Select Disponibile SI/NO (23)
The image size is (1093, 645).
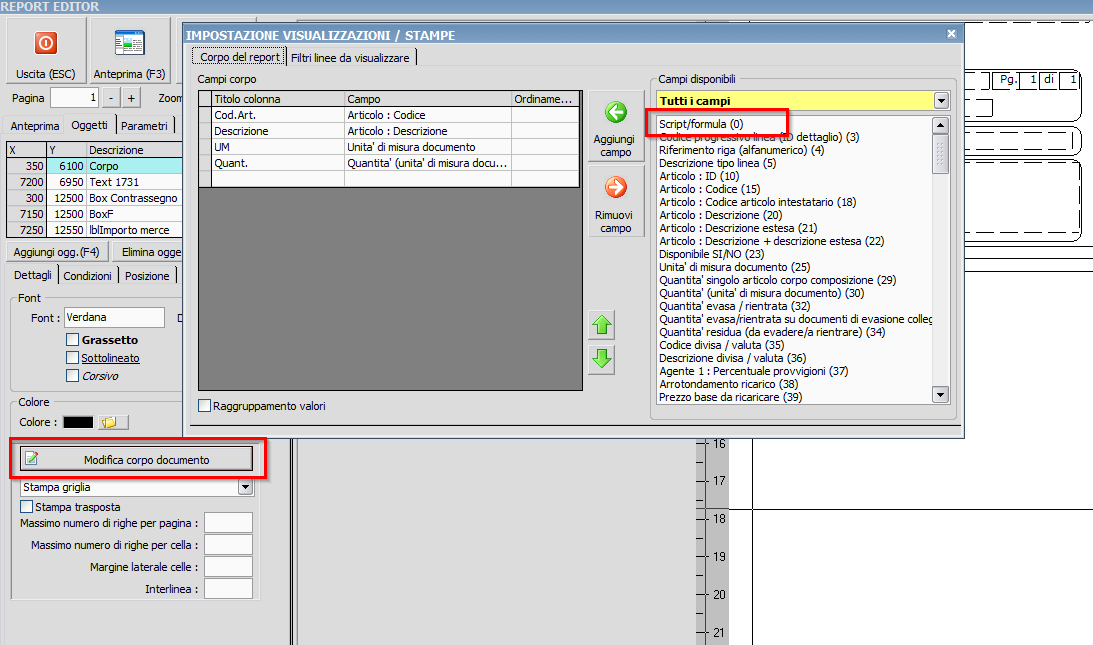[712, 254]
